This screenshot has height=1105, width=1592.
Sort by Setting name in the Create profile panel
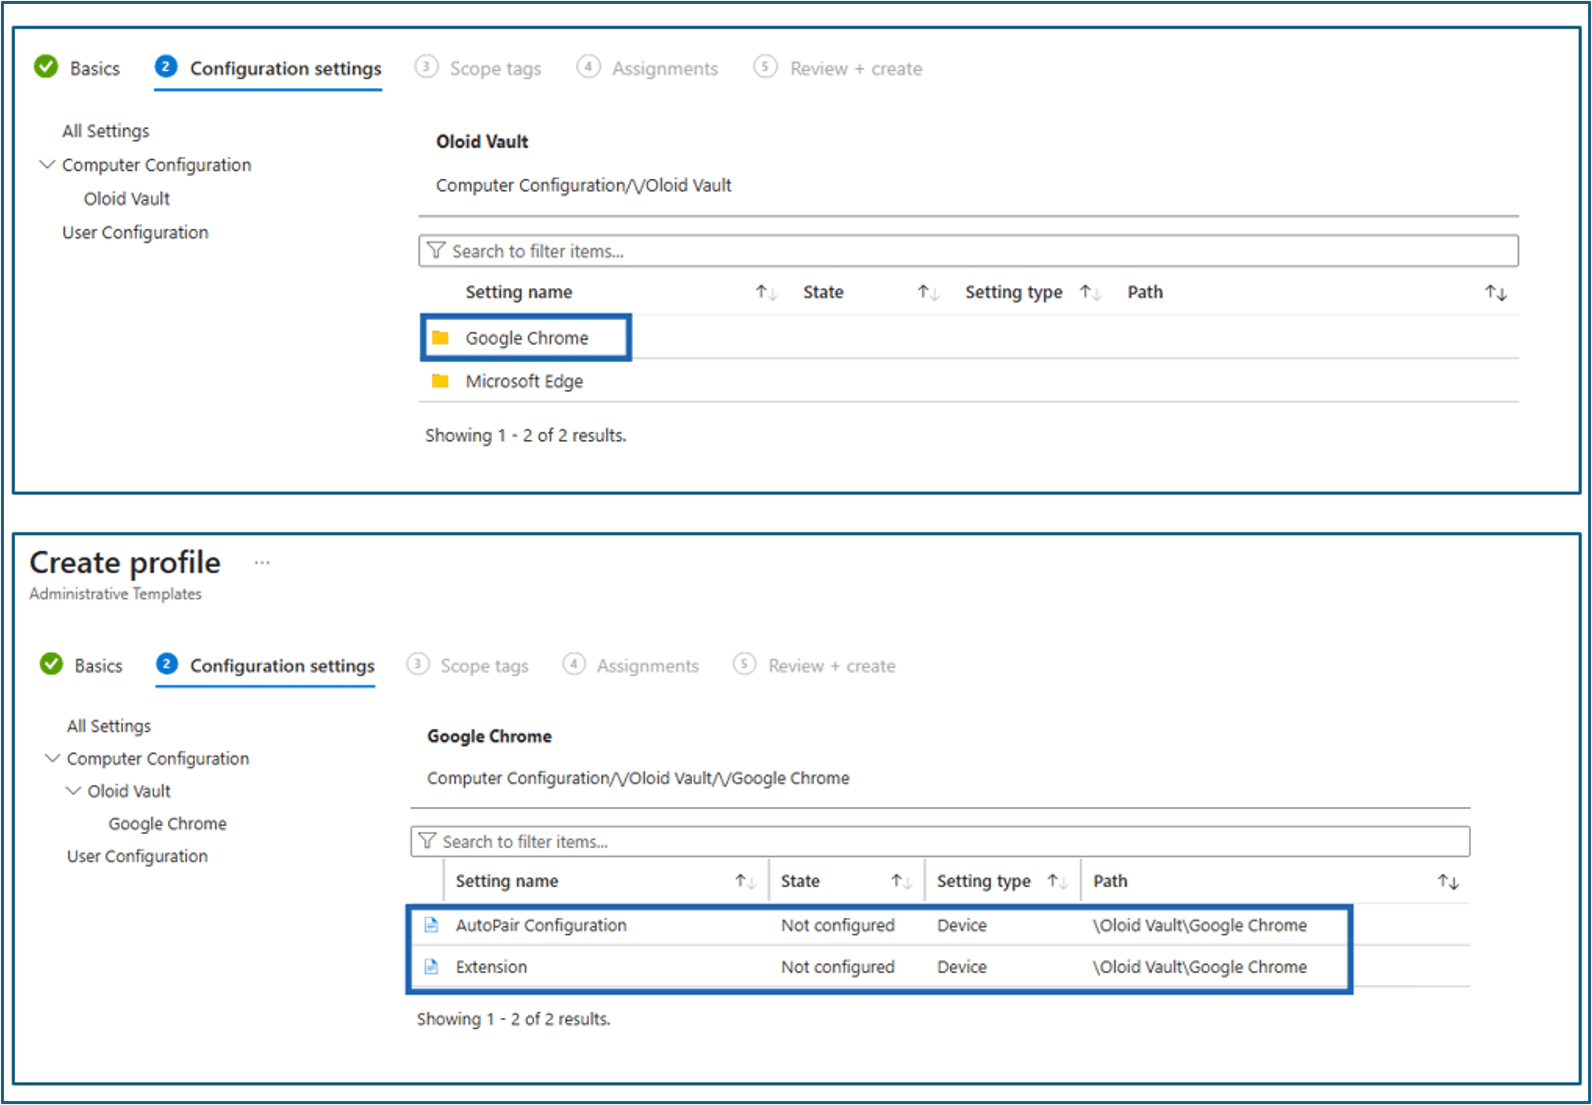point(745,881)
